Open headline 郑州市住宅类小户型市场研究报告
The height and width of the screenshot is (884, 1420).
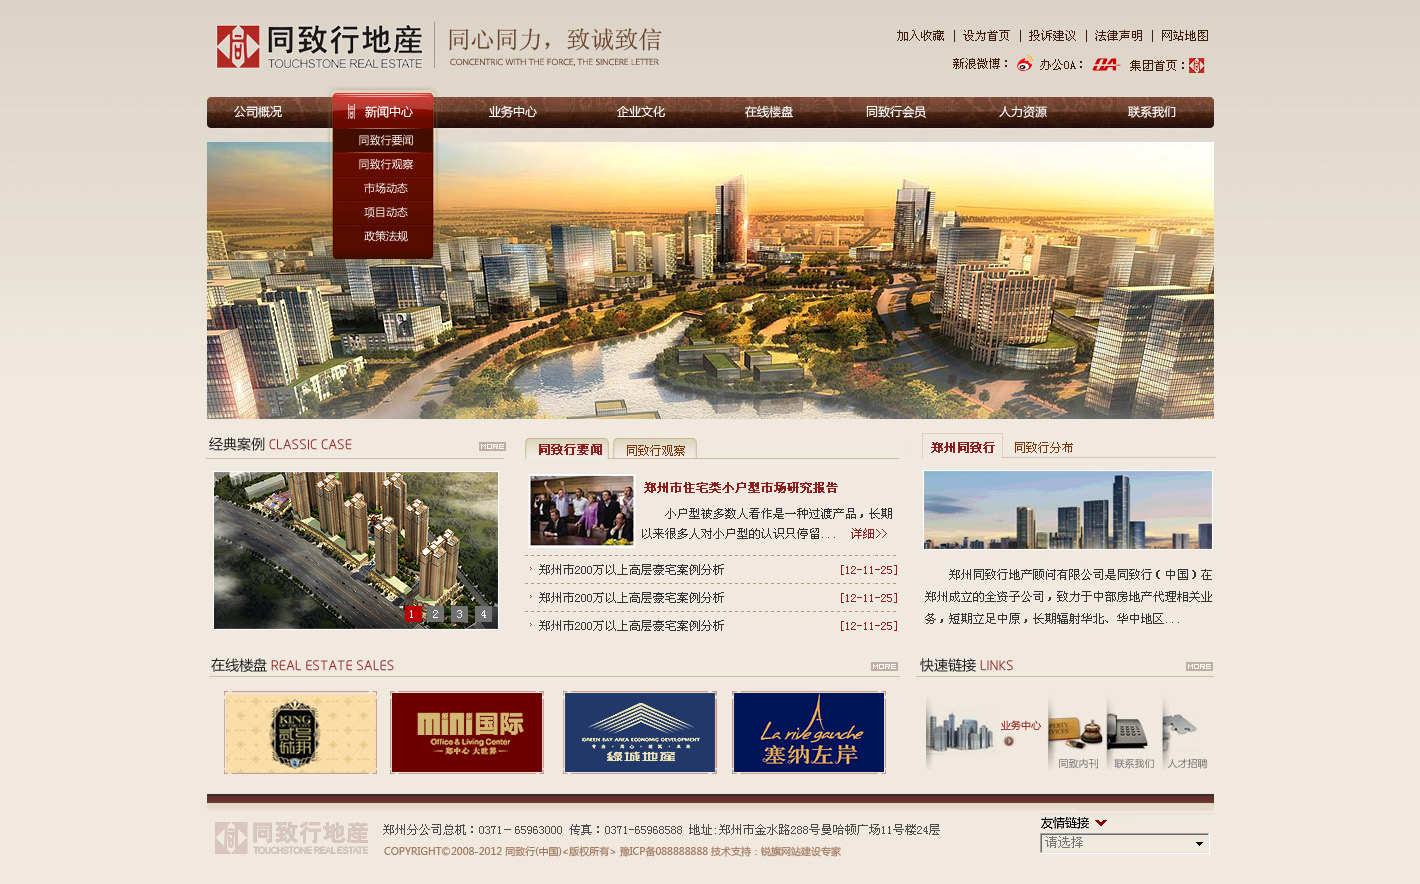741,488
